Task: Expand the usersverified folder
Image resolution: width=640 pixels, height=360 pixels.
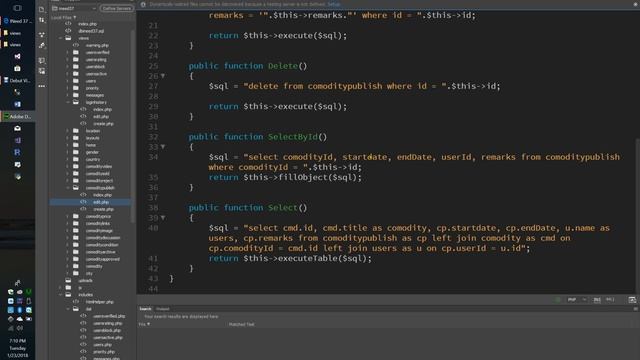Action: click(68, 52)
